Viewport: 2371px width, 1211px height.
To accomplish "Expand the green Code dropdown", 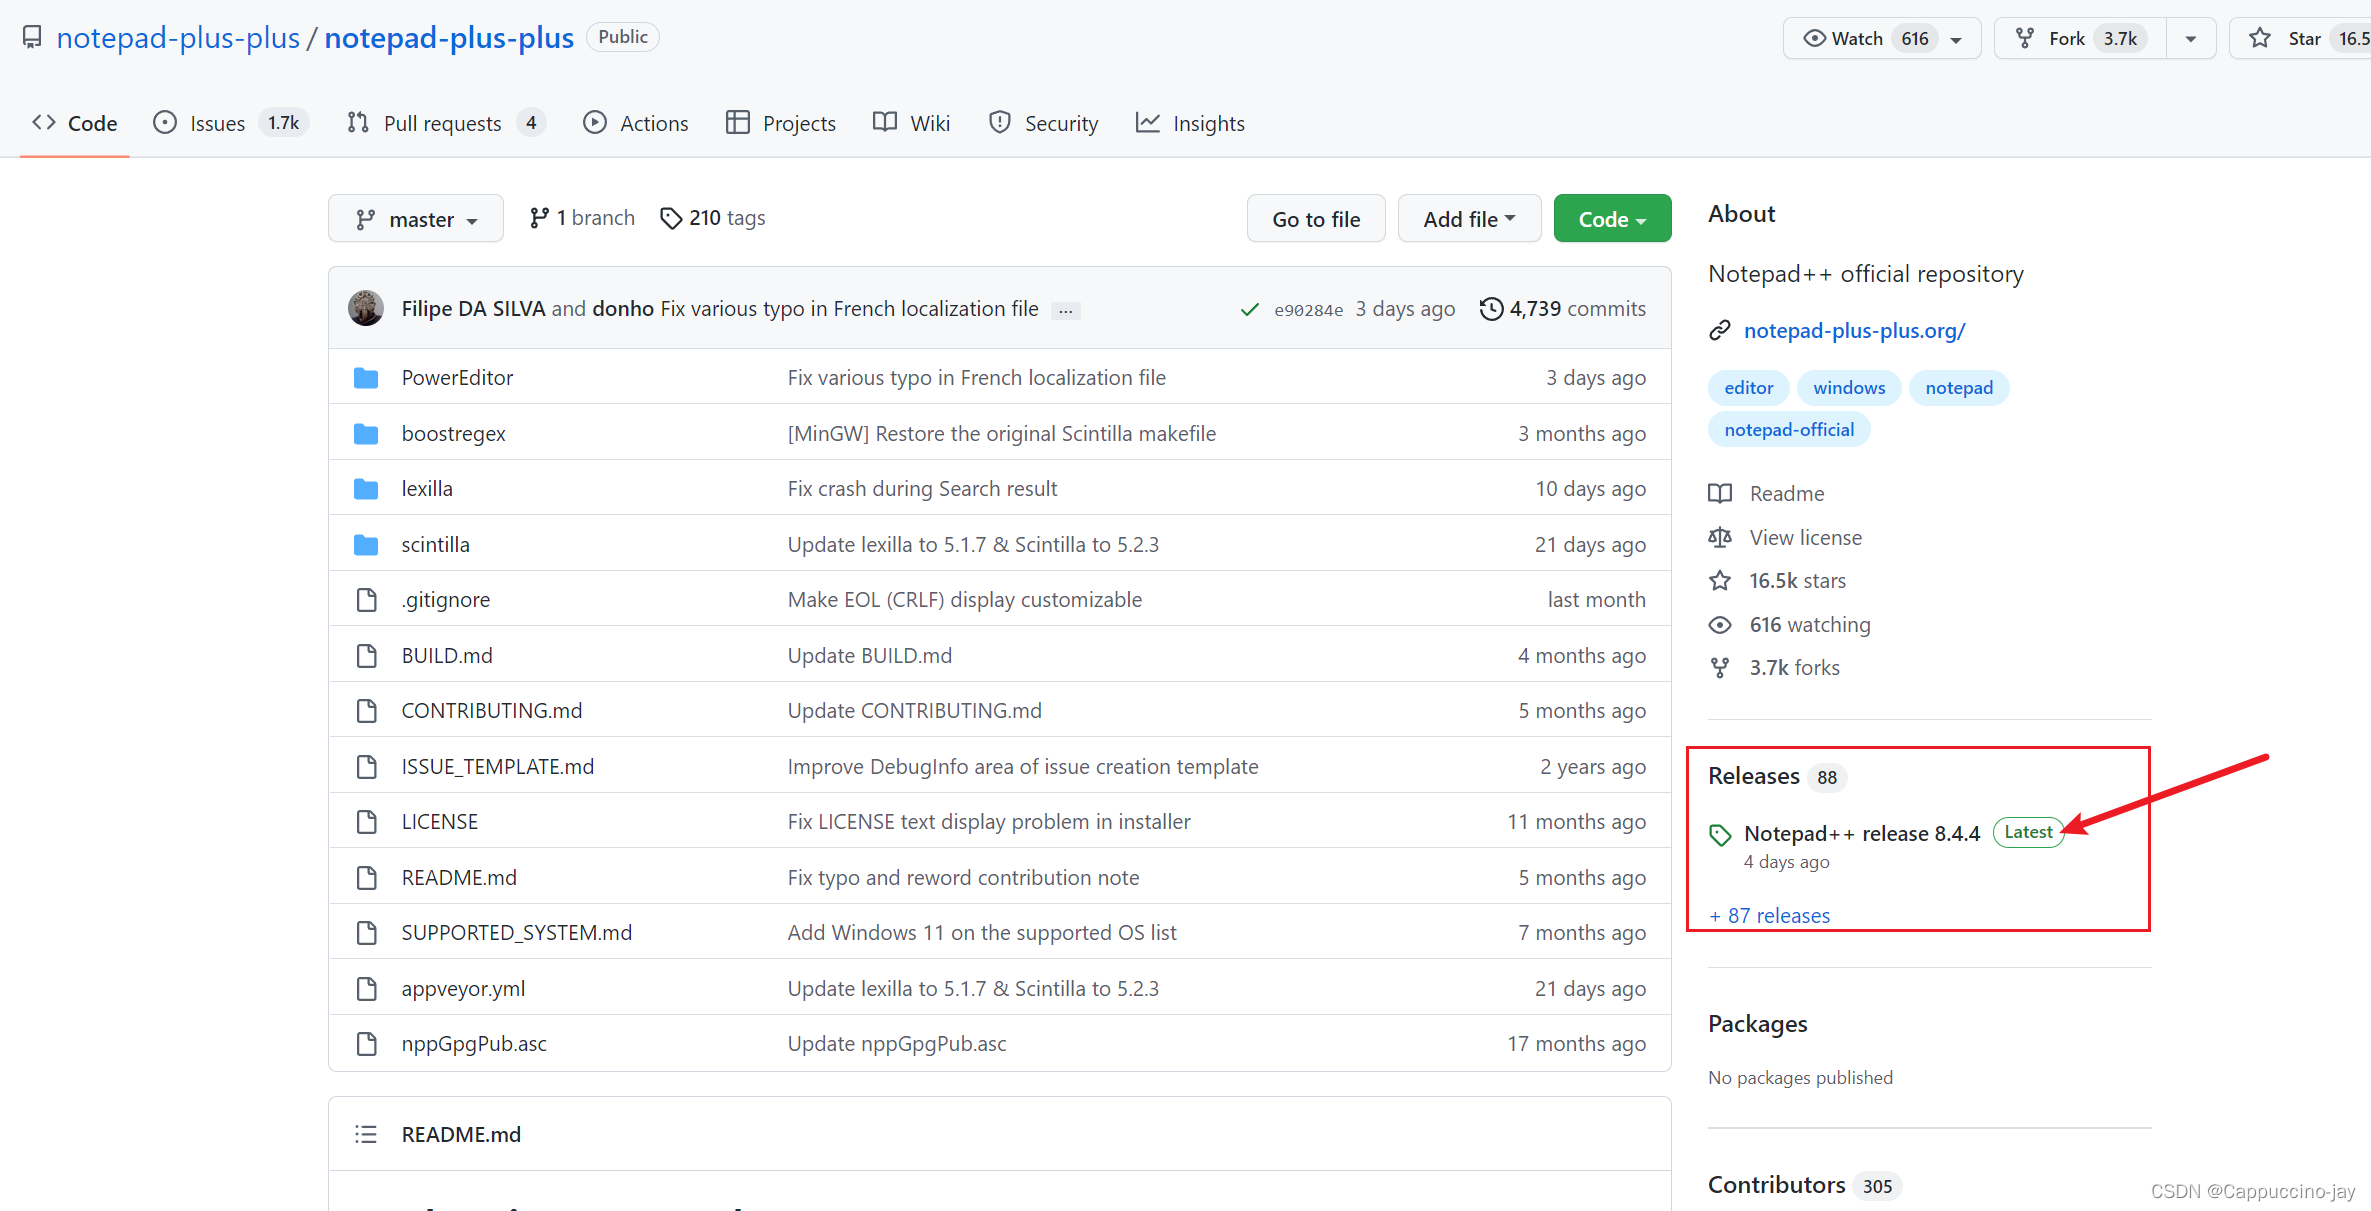I will pos(1612,219).
